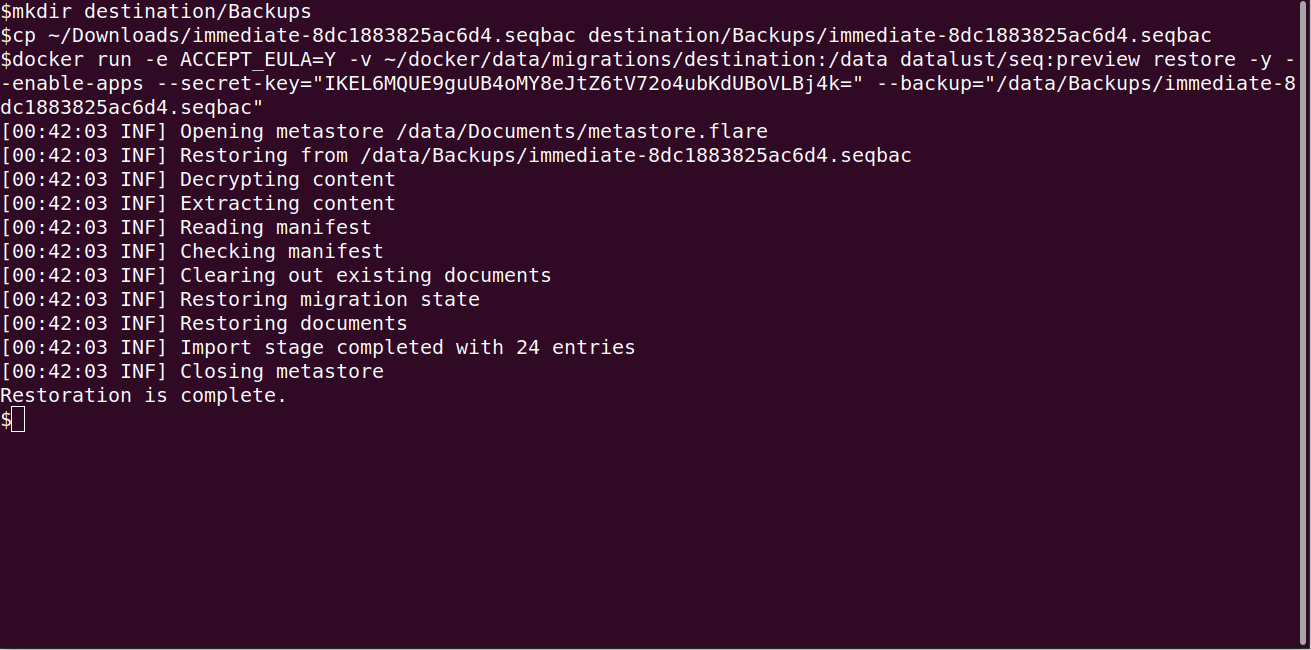Click the 'Checking manifest' log line

pos(192,252)
